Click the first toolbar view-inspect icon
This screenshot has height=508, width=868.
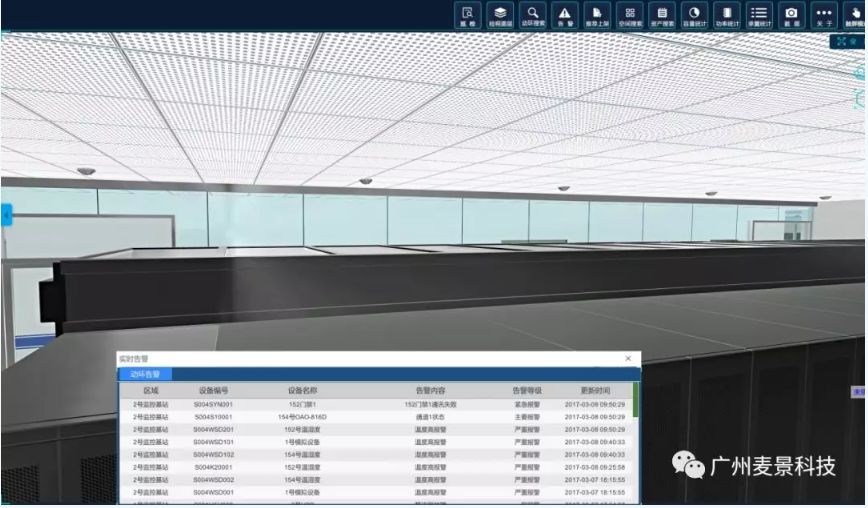click(468, 15)
